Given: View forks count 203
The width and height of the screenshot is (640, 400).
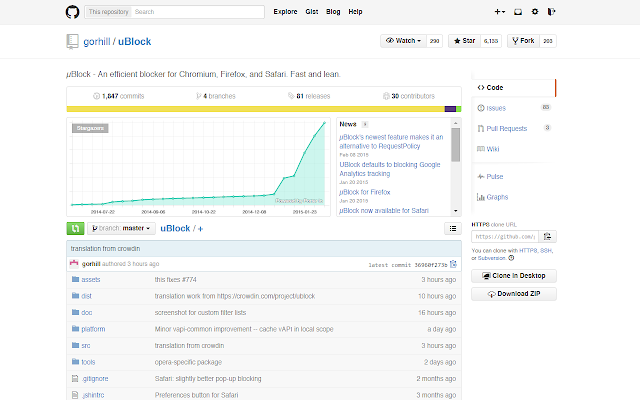Looking at the screenshot, I should (548, 41).
